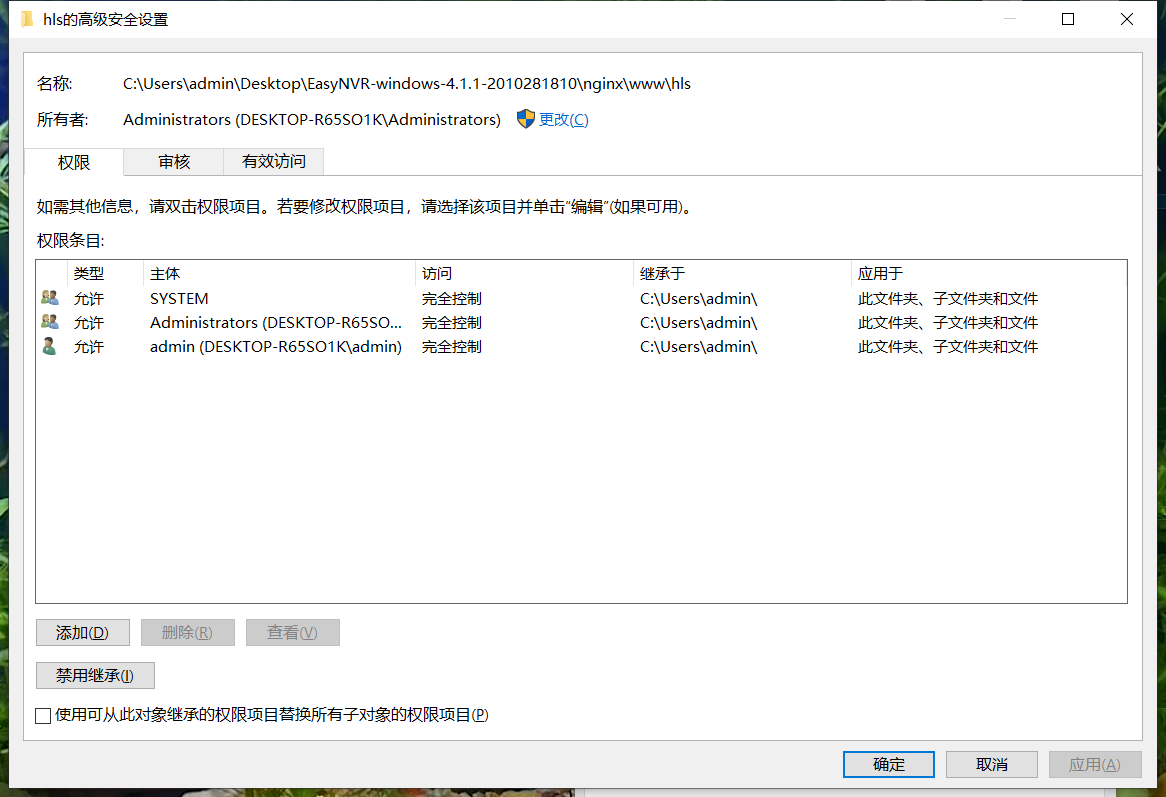The width and height of the screenshot is (1166, 797).
Task: Sort by the 类型 column header
Action: coord(105,274)
